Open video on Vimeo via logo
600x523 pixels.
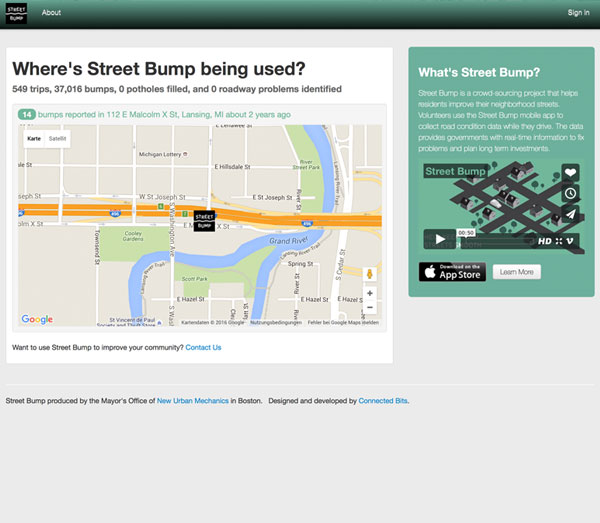point(570,241)
